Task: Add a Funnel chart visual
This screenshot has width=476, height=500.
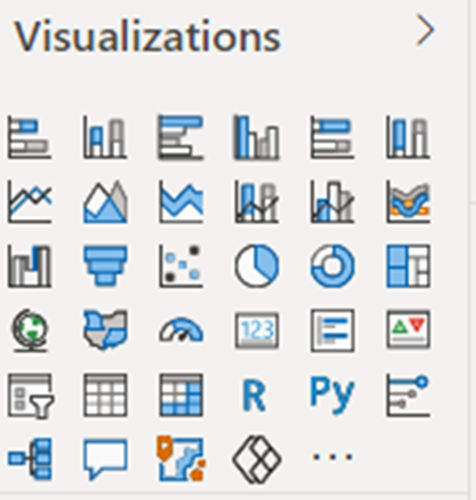Action: pos(105,266)
